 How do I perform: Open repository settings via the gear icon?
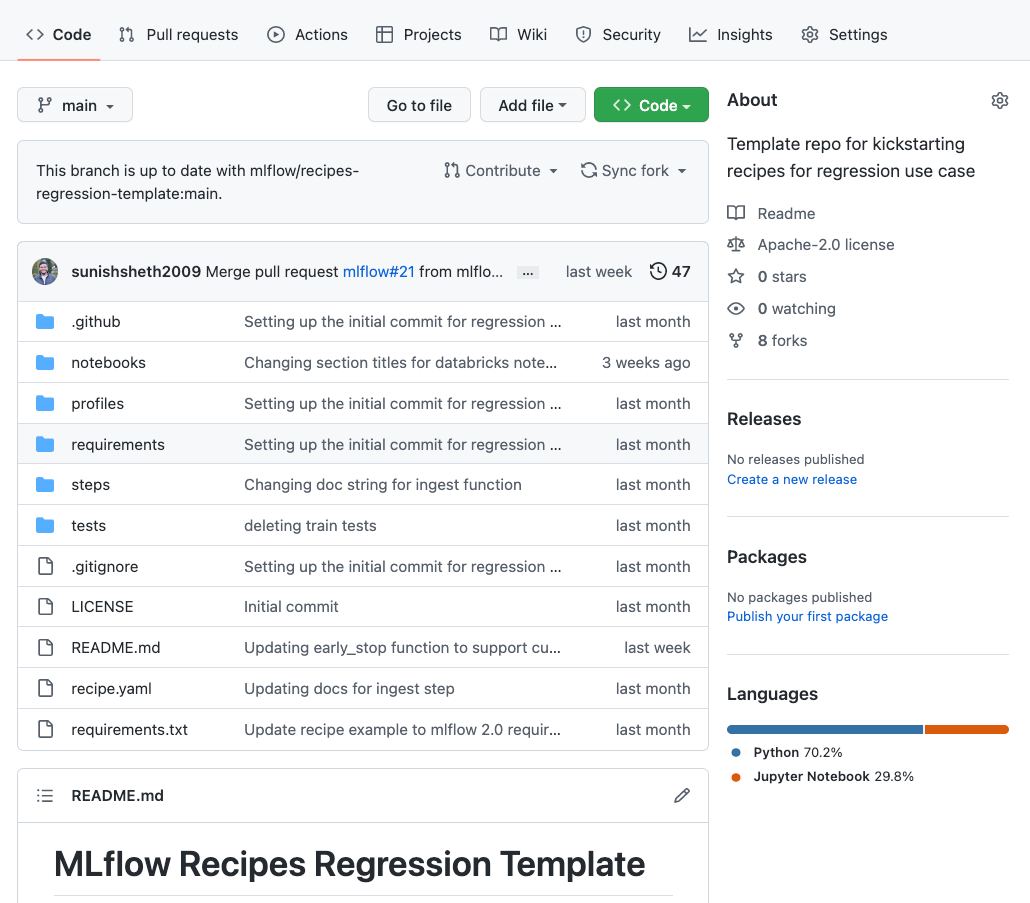pos(1000,100)
